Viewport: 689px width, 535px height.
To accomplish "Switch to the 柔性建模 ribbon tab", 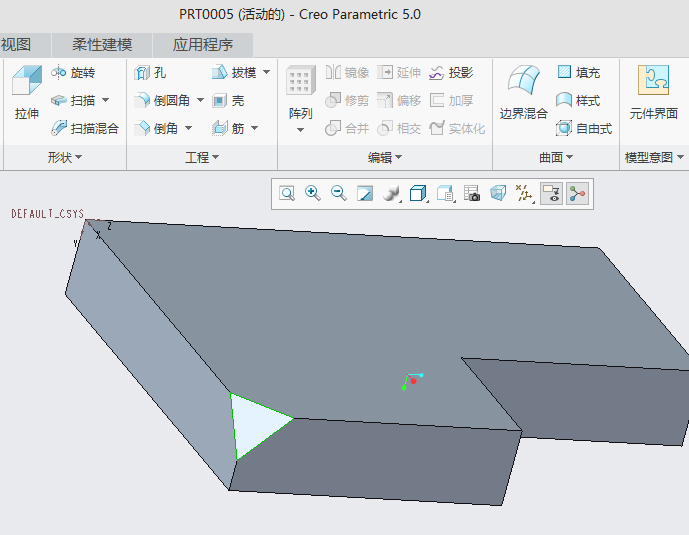I will (x=102, y=45).
